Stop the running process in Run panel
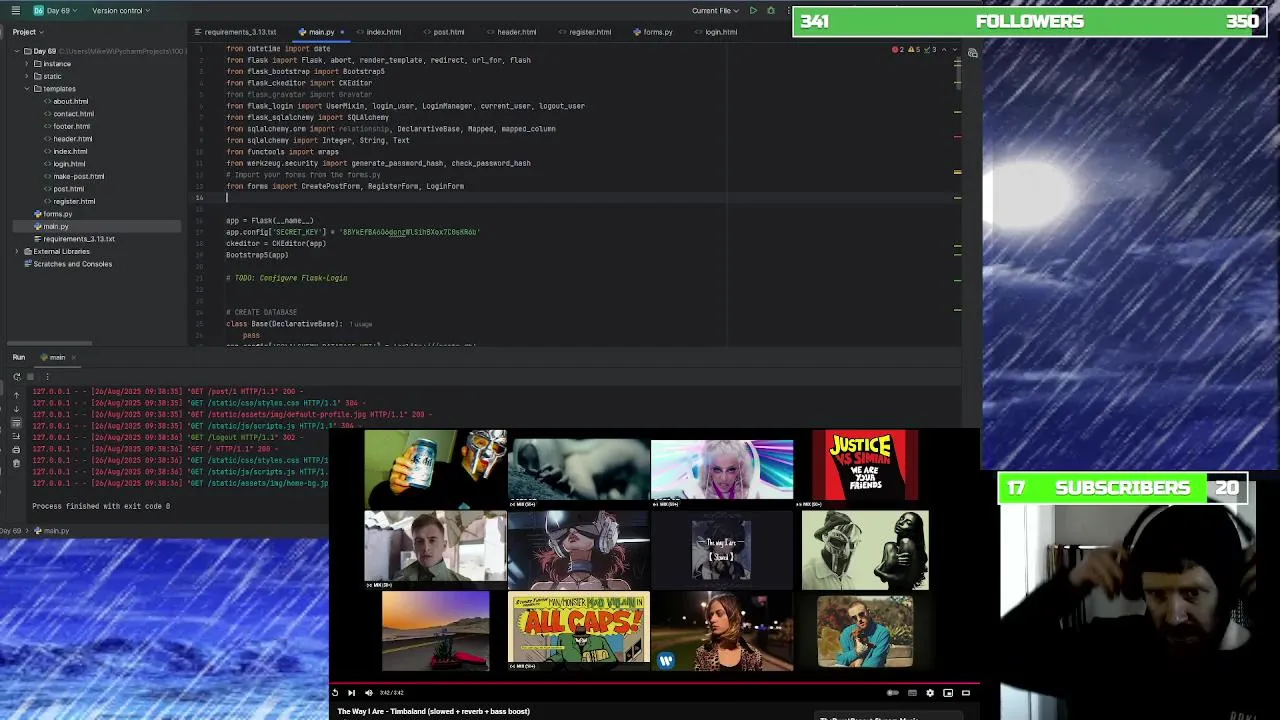1280x720 pixels. 30,377
